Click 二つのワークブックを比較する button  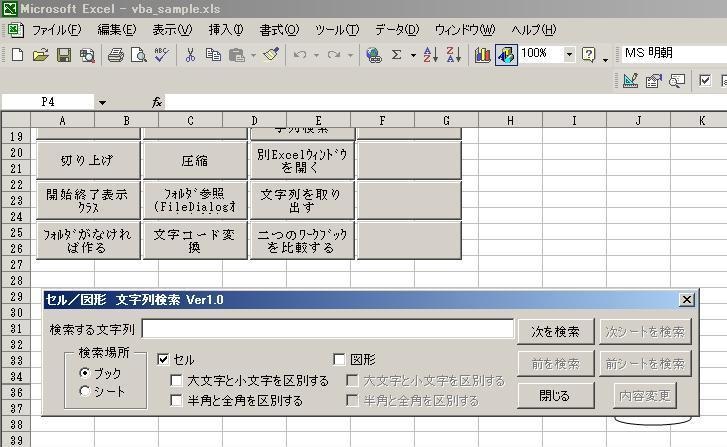tap(302, 240)
